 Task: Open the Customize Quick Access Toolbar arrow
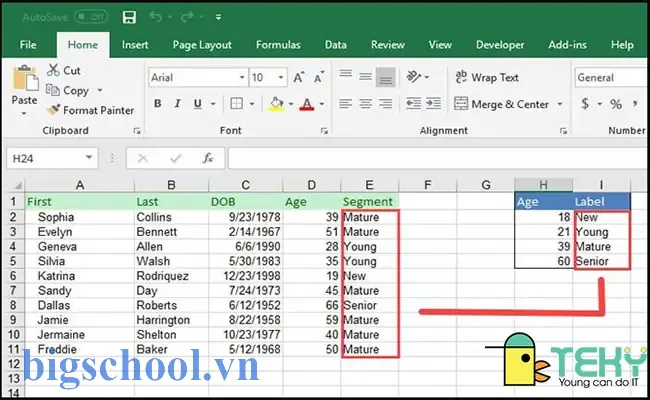(x=218, y=17)
